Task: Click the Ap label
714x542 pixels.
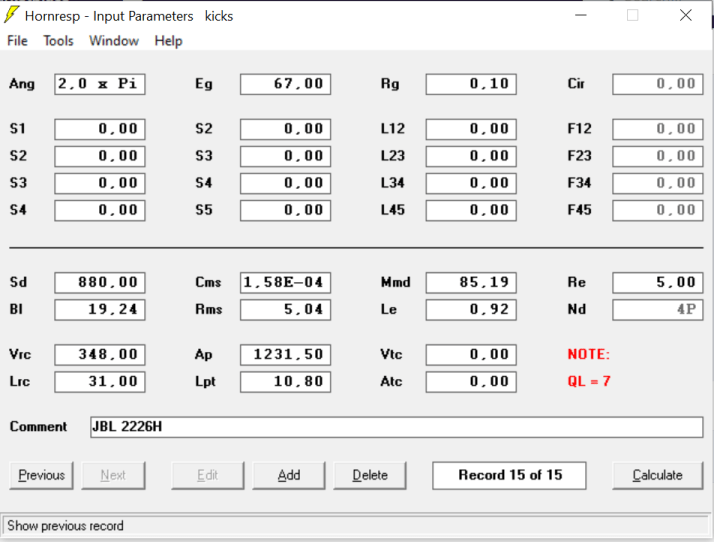Action: [203, 355]
